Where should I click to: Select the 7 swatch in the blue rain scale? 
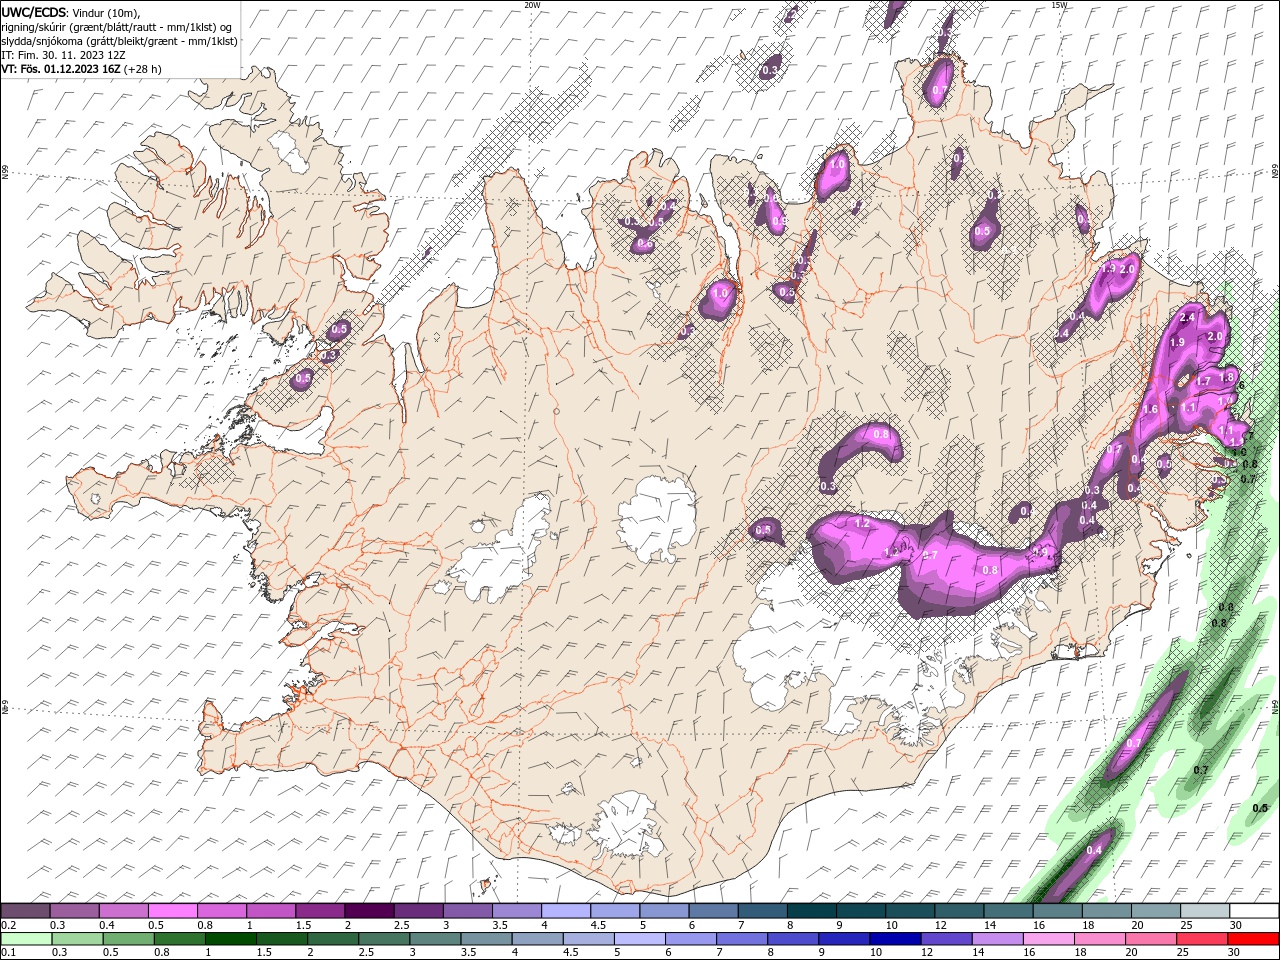tap(741, 939)
